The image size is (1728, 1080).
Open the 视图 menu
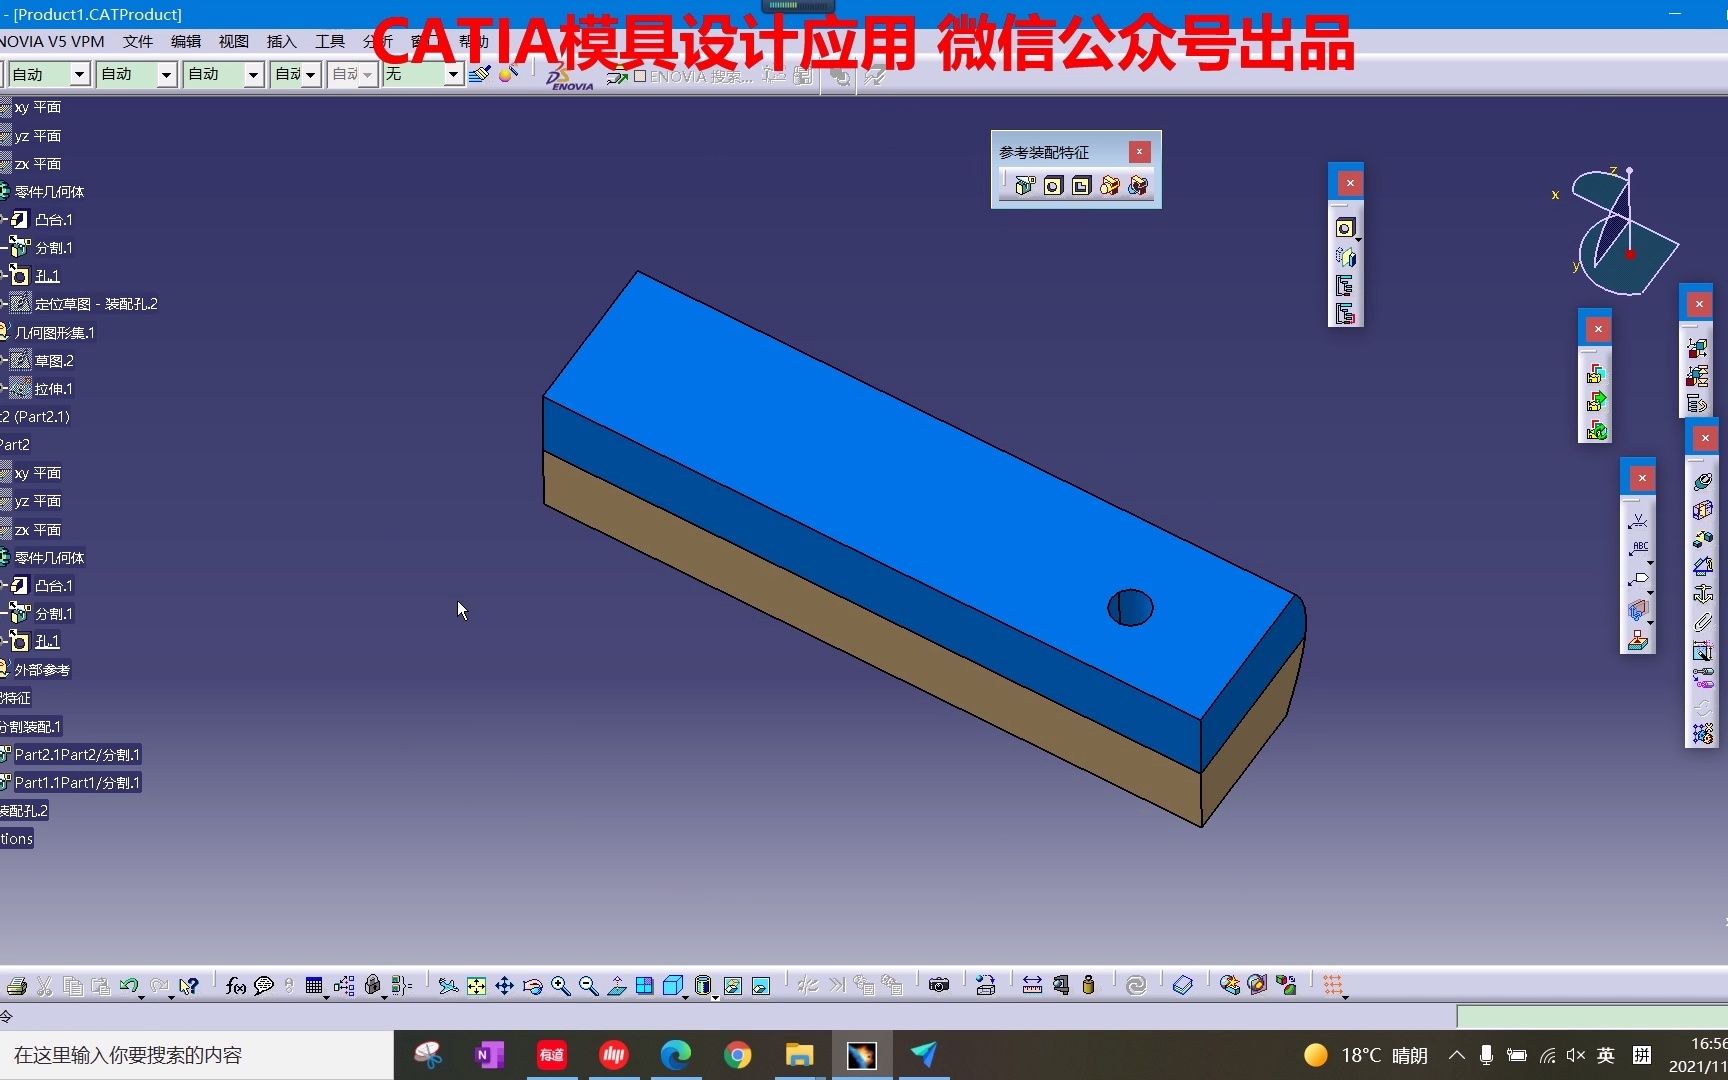pos(234,41)
